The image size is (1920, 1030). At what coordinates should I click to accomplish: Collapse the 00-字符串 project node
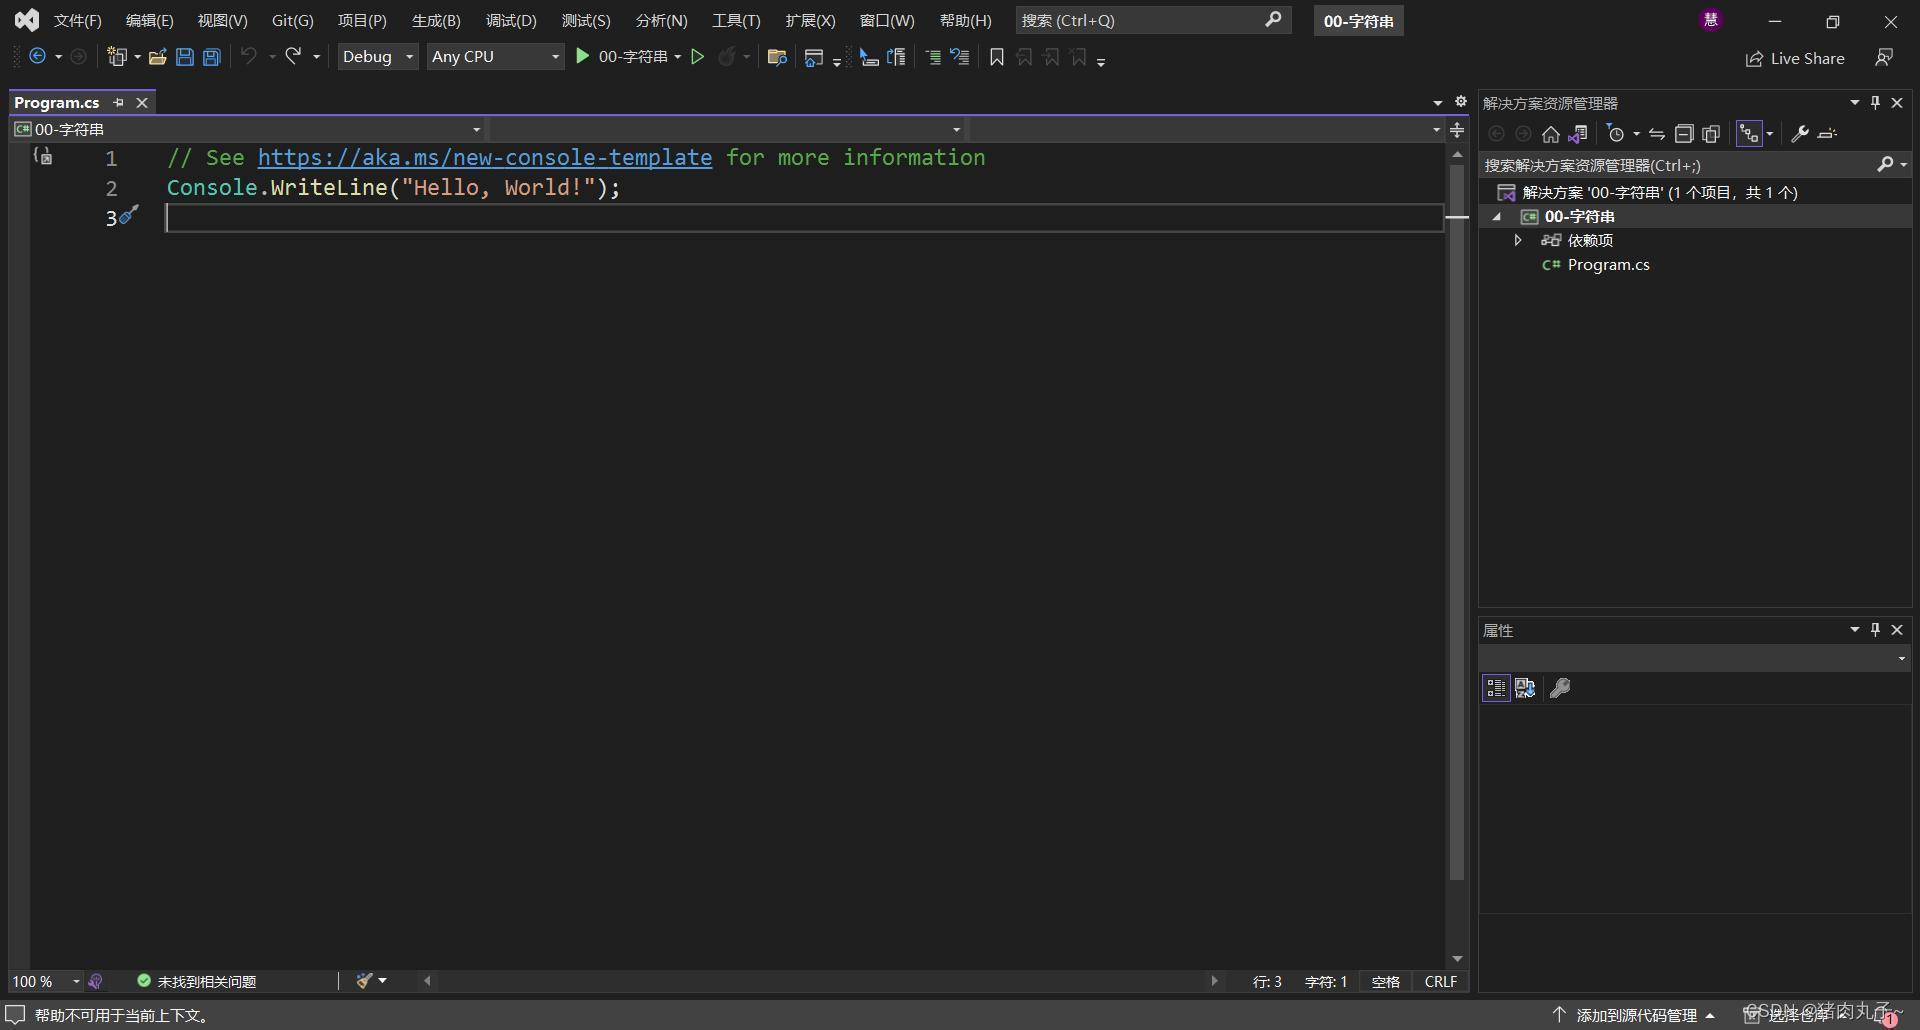click(1497, 217)
